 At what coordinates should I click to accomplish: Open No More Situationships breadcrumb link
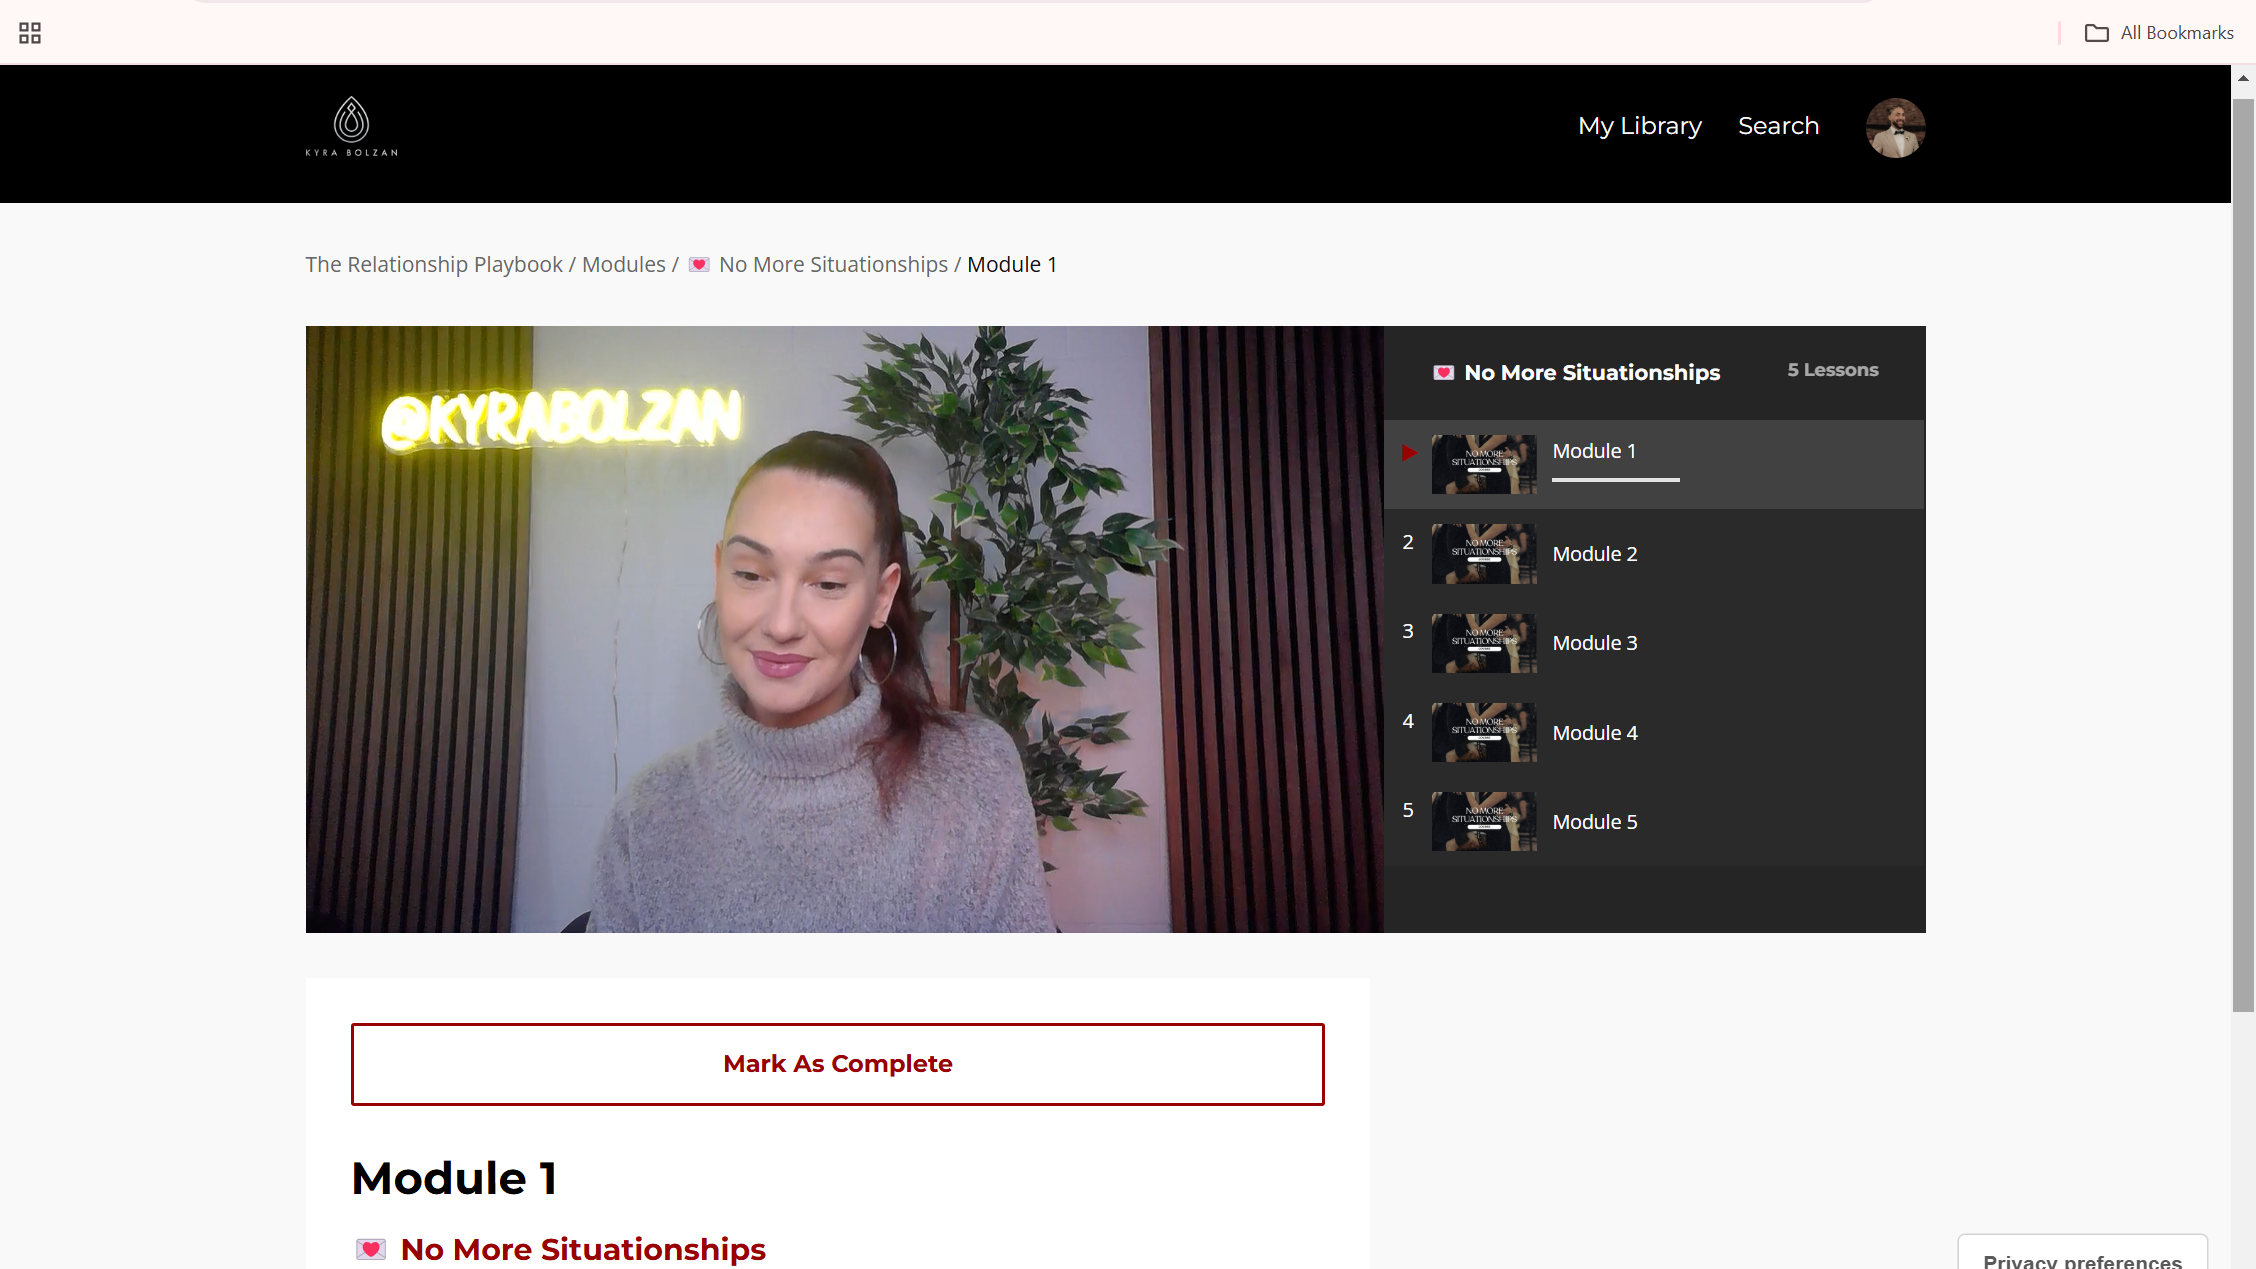coord(832,265)
